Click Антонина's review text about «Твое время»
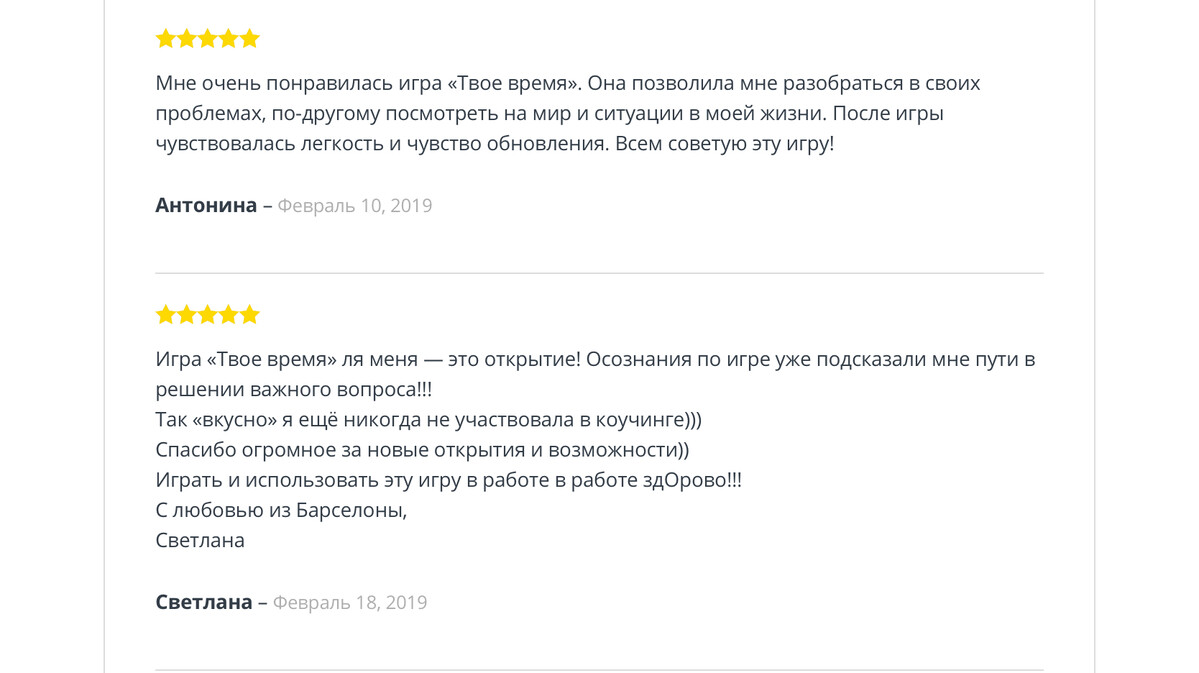This screenshot has width=1199, height=673. point(567,113)
